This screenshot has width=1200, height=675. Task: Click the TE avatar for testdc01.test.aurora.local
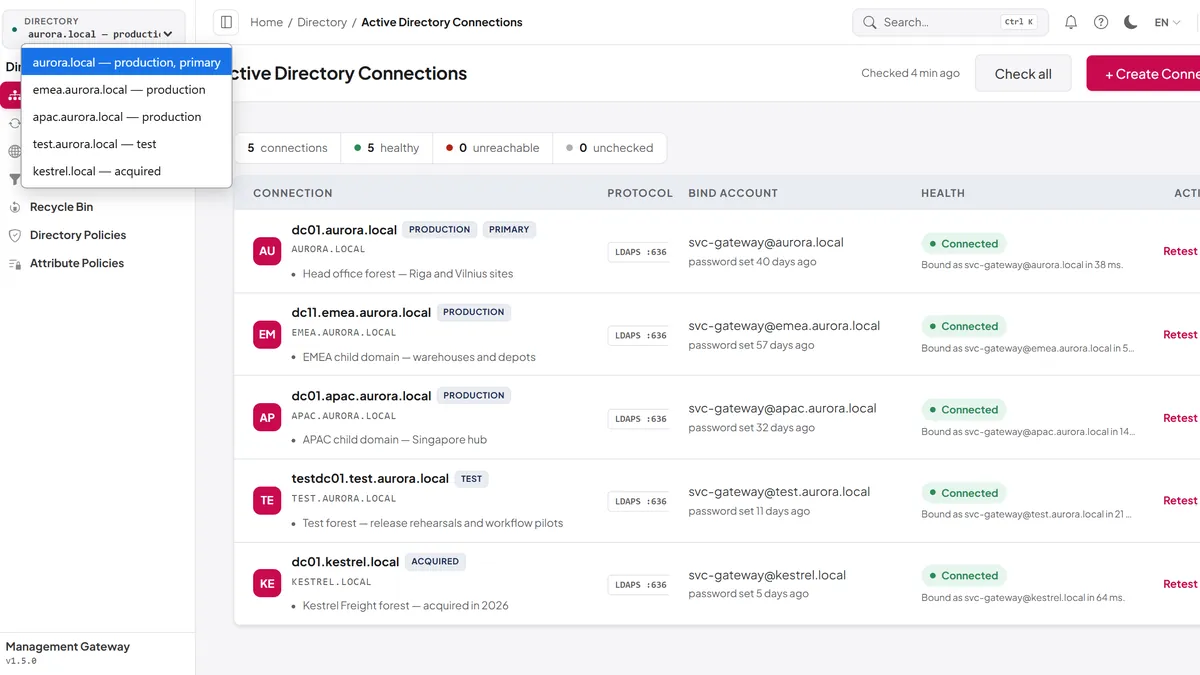(267, 500)
